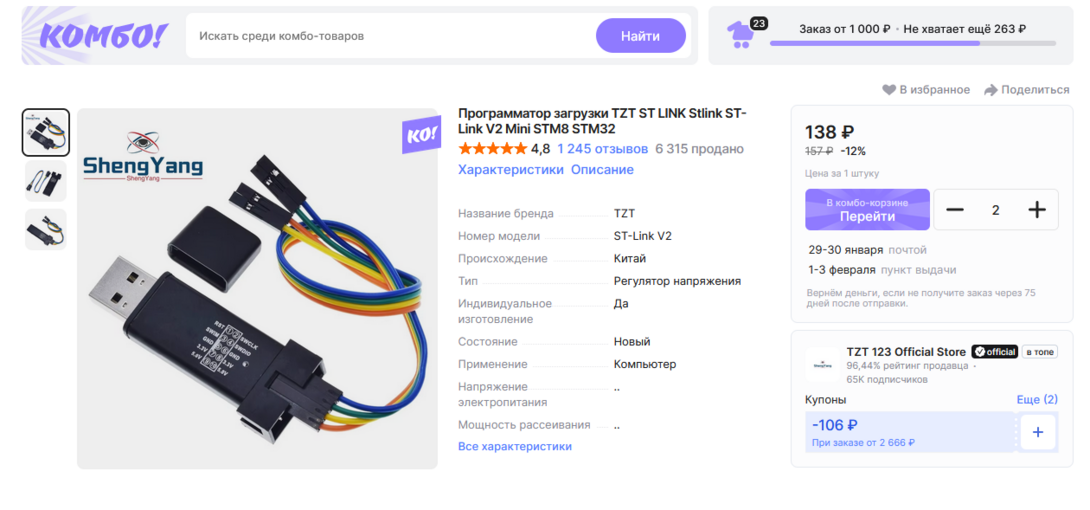Click the КОМБО! logo

click(x=104, y=35)
